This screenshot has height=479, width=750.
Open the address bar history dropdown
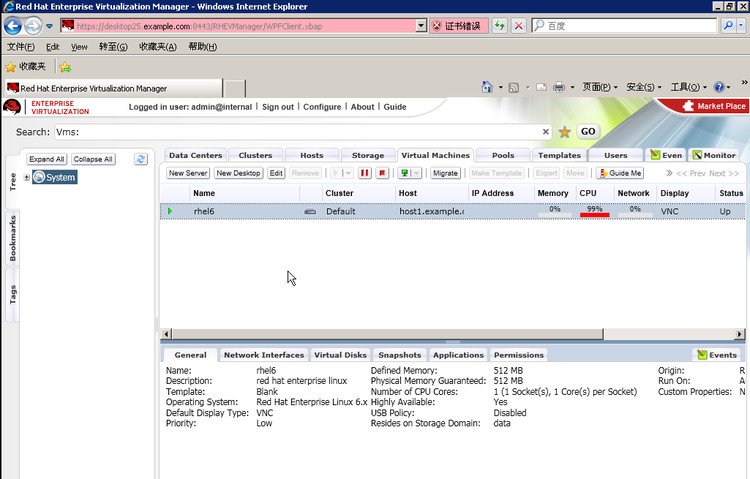pyautogui.click(x=421, y=26)
